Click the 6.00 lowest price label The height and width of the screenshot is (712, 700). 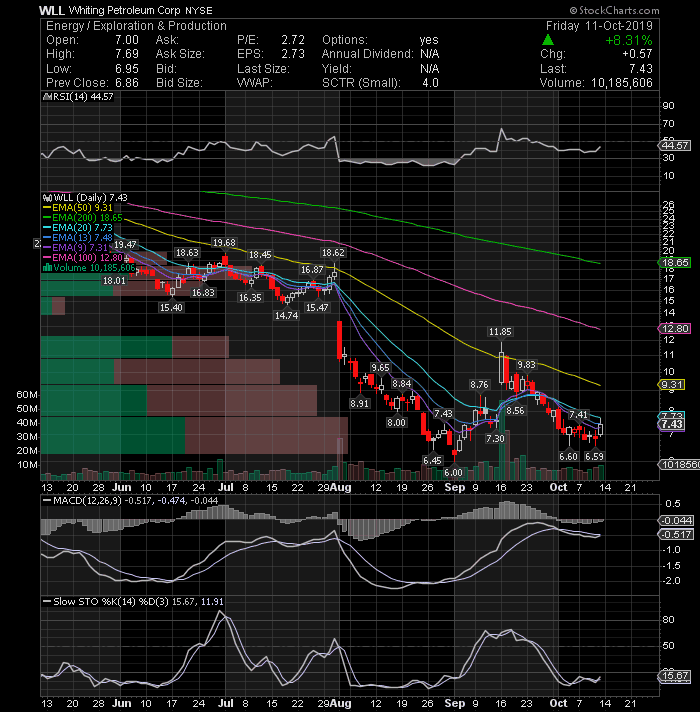point(454,473)
